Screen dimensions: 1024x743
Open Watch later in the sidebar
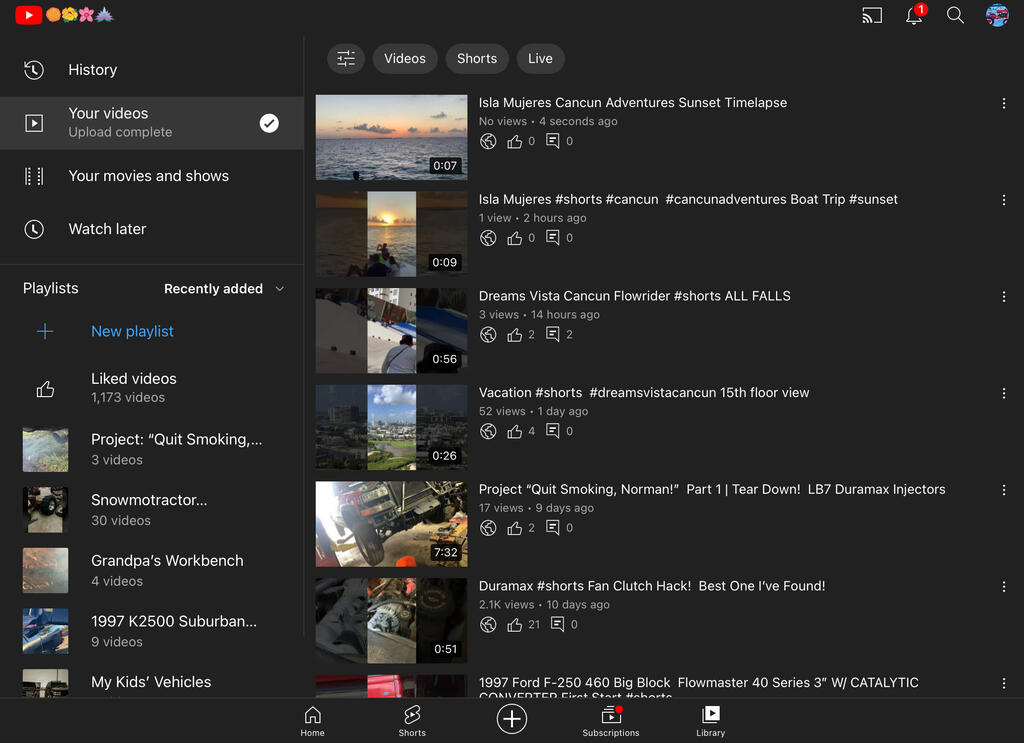point(107,229)
